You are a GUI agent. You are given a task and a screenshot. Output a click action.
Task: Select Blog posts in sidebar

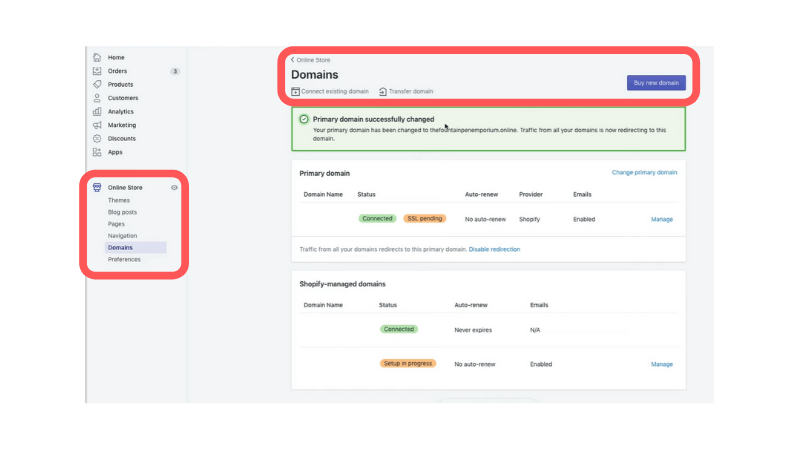[x=123, y=212]
